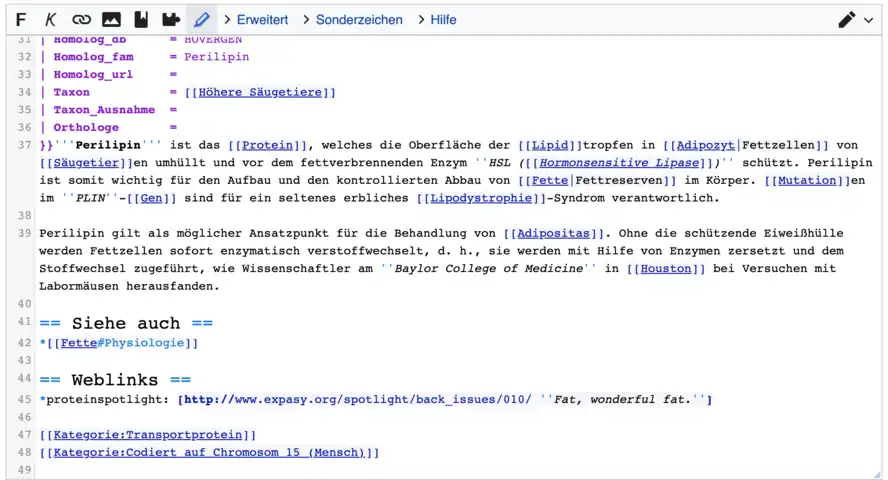Click the italic 'Fat, wonderful fat.' text
Screen dimensions: 888x480
click(x=622, y=400)
